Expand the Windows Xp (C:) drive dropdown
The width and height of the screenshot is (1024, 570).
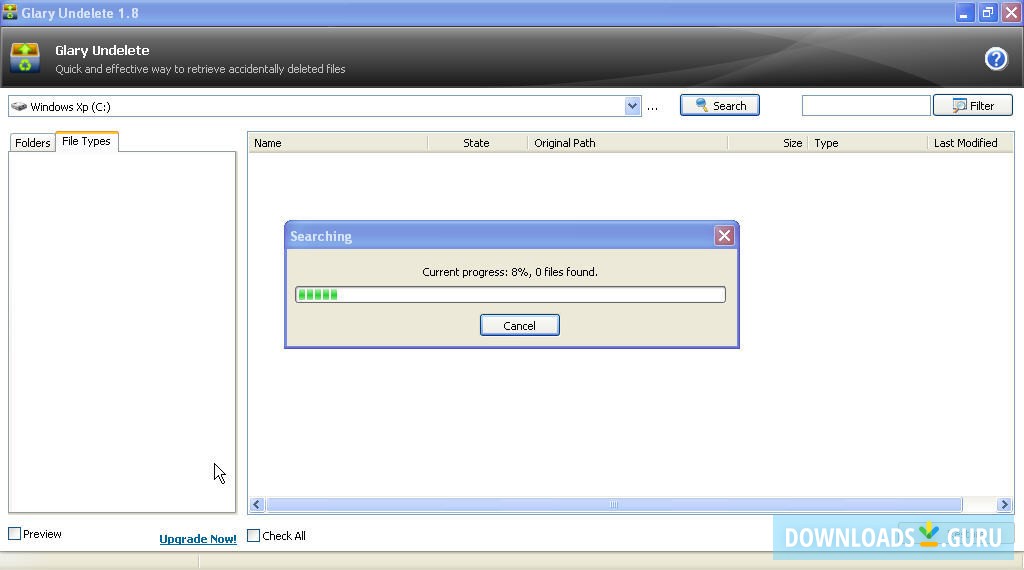pyautogui.click(x=632, y=106)
